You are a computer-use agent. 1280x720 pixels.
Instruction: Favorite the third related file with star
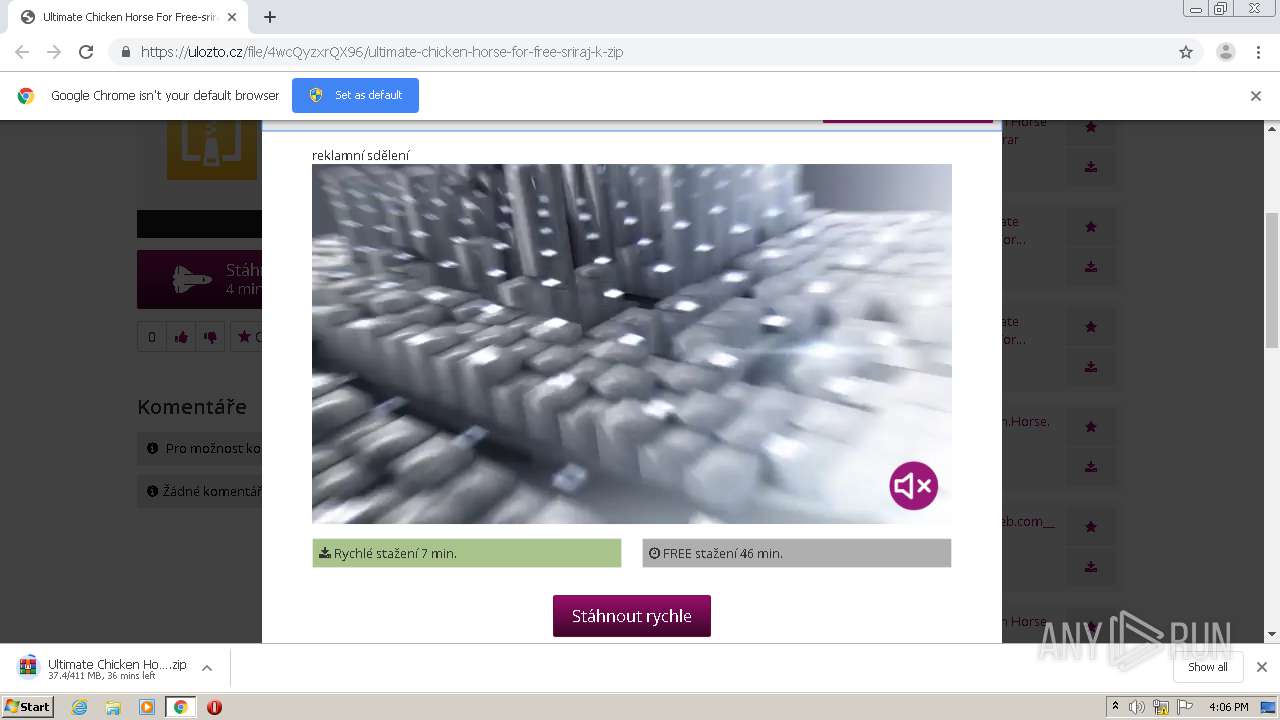1091,327
